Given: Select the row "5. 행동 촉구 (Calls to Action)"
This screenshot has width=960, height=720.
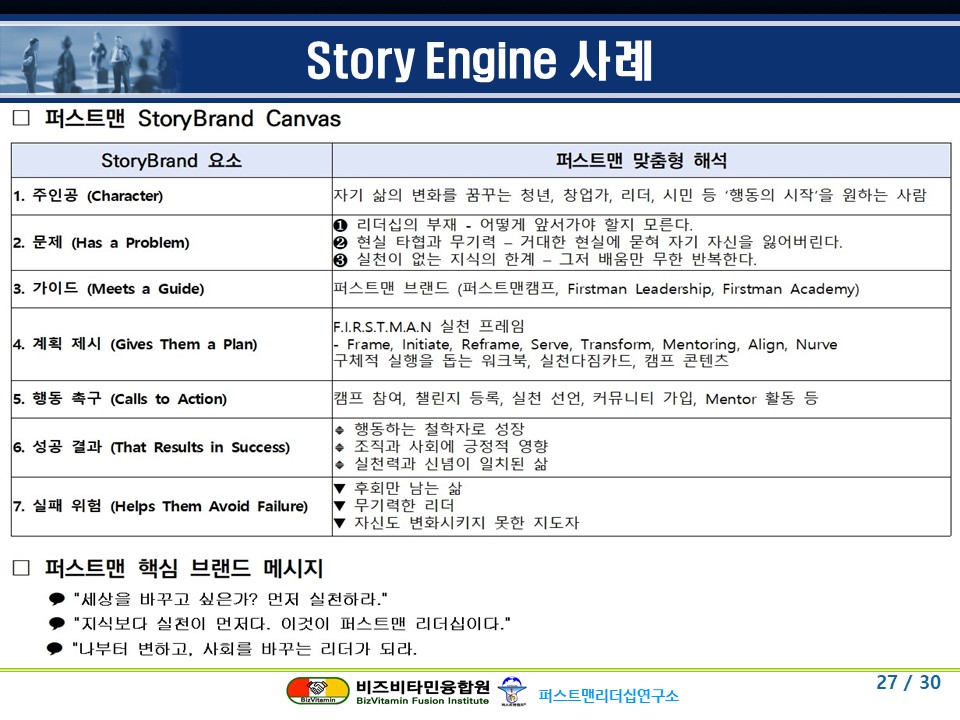Looking at the screenshot, I should pos(481,399).
